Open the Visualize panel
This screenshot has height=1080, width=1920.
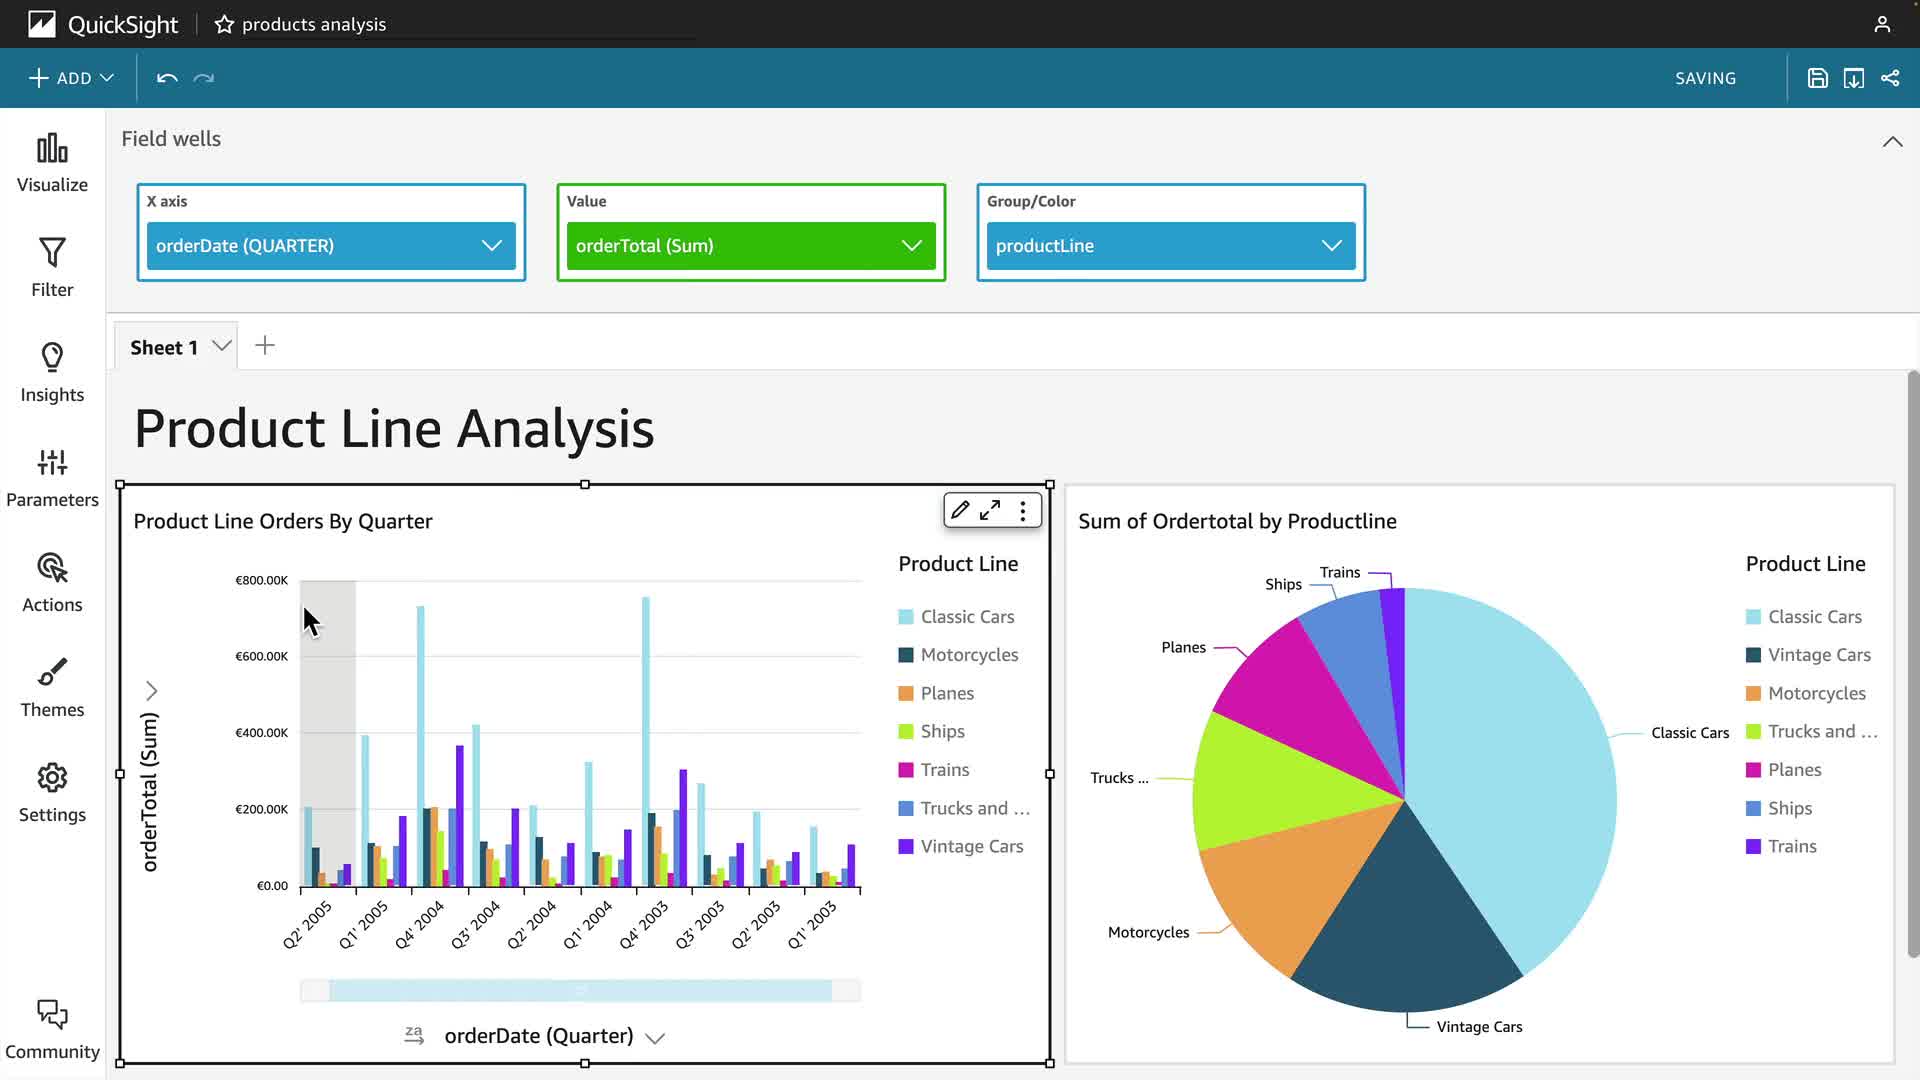[x=52, y=163]
